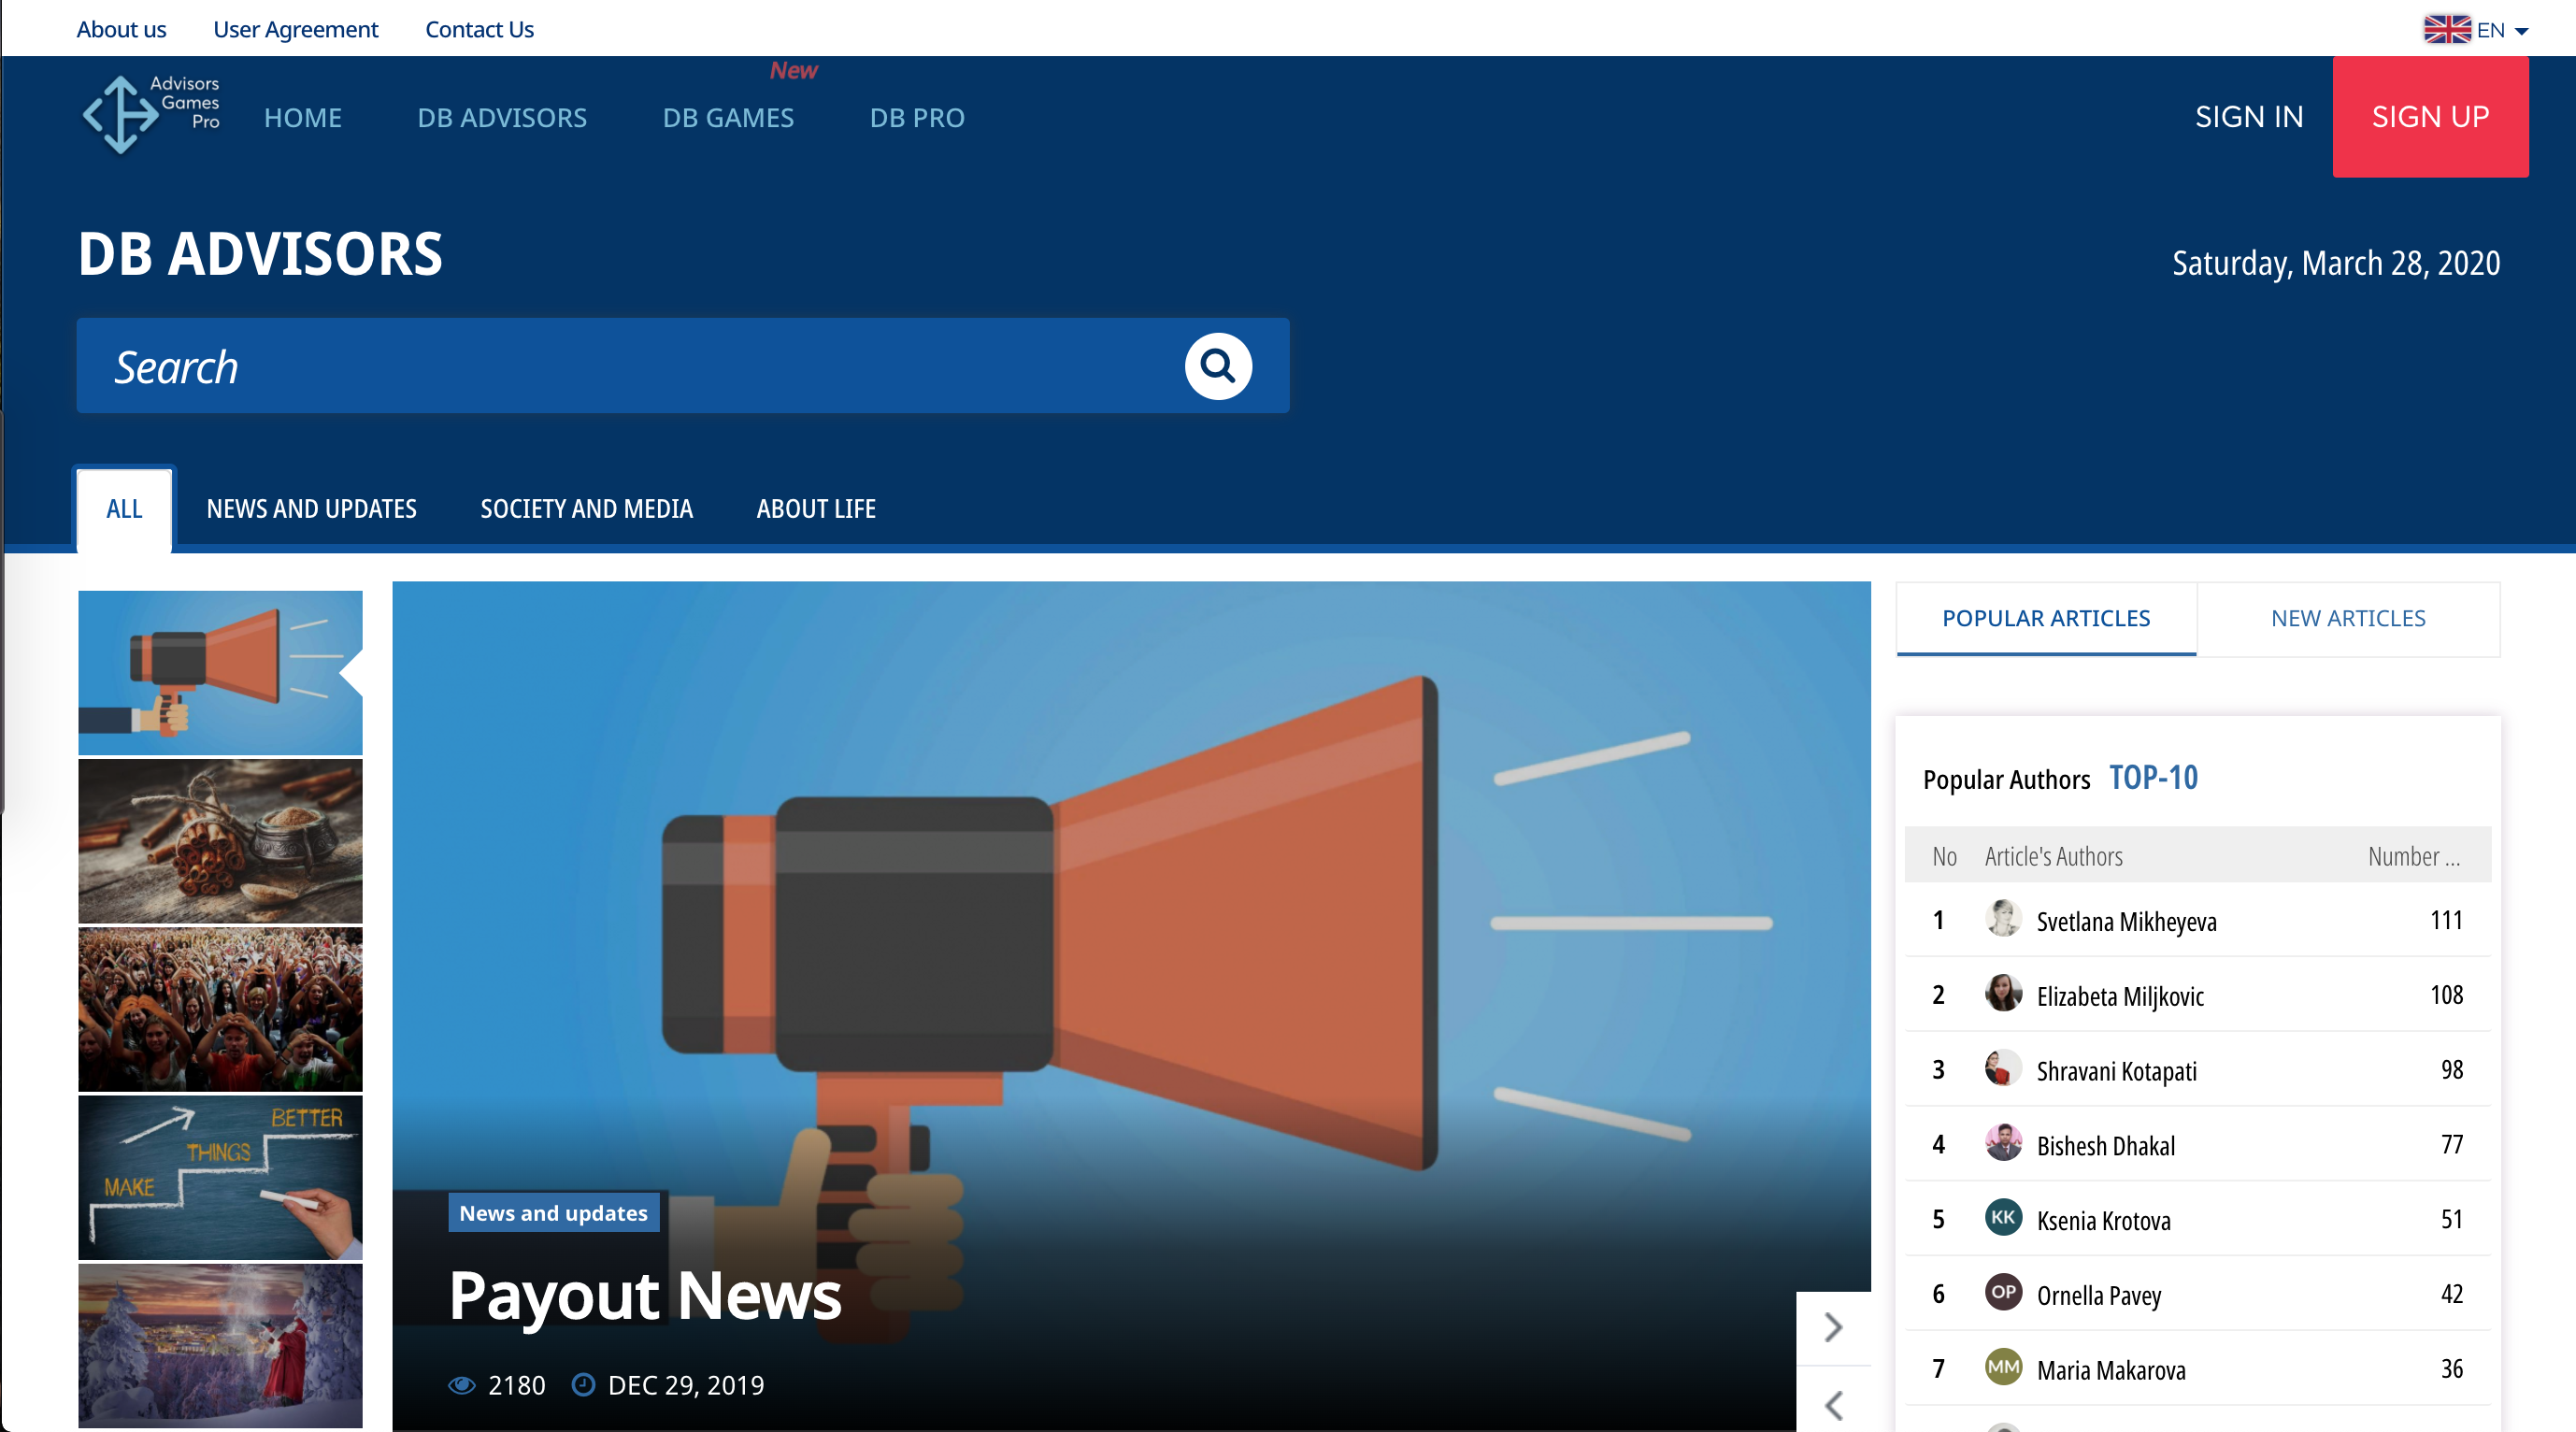Open the Contact Us link

tap(479, 29)
